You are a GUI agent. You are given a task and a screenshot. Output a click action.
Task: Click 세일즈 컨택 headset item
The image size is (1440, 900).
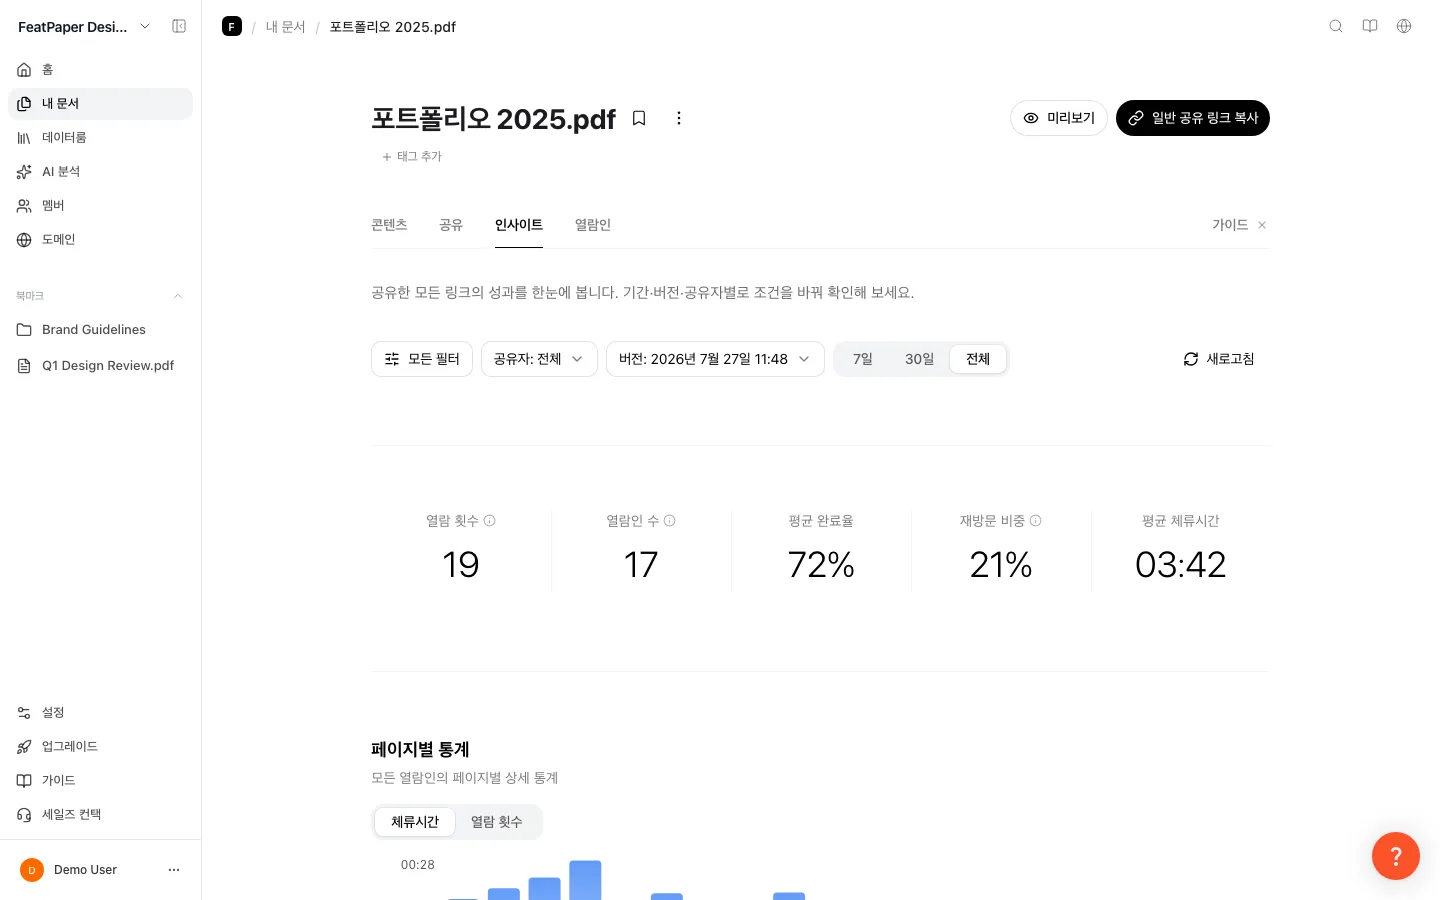pyautogui.click(x=100, y=815)
